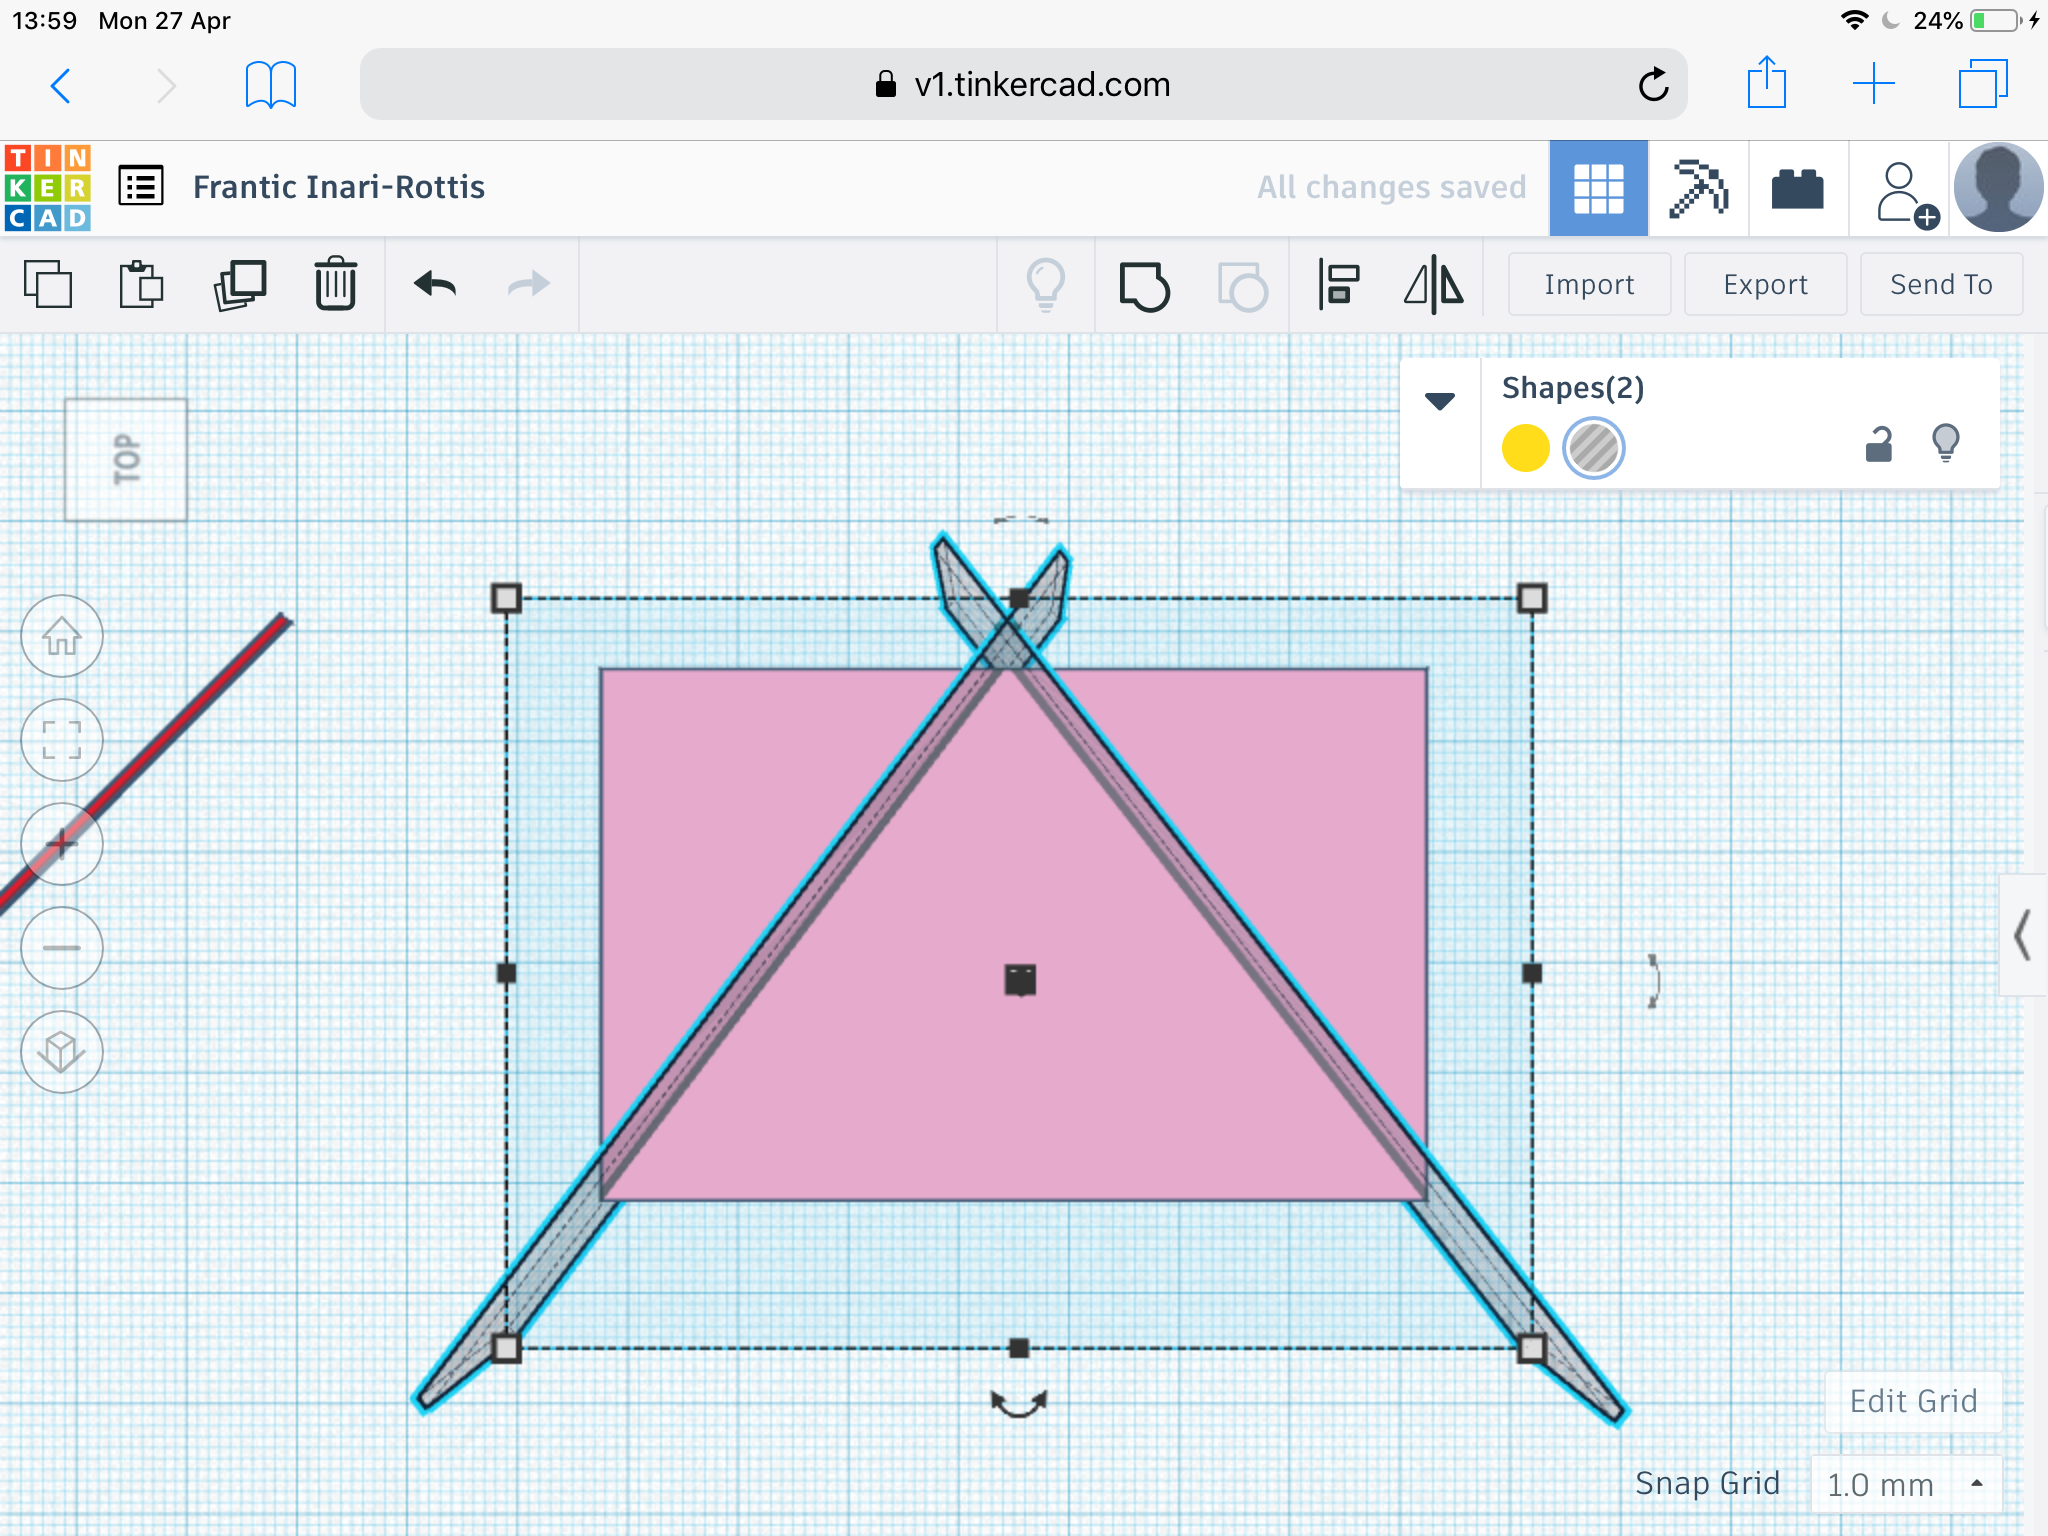
Task: Reset to home view
Action: (62, 636)
